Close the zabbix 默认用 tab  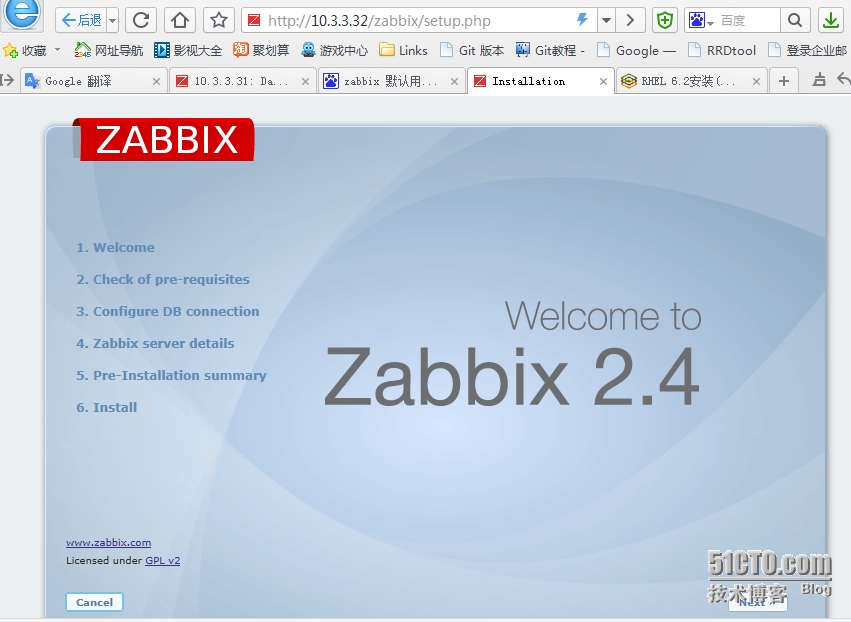tap(455, 81)
